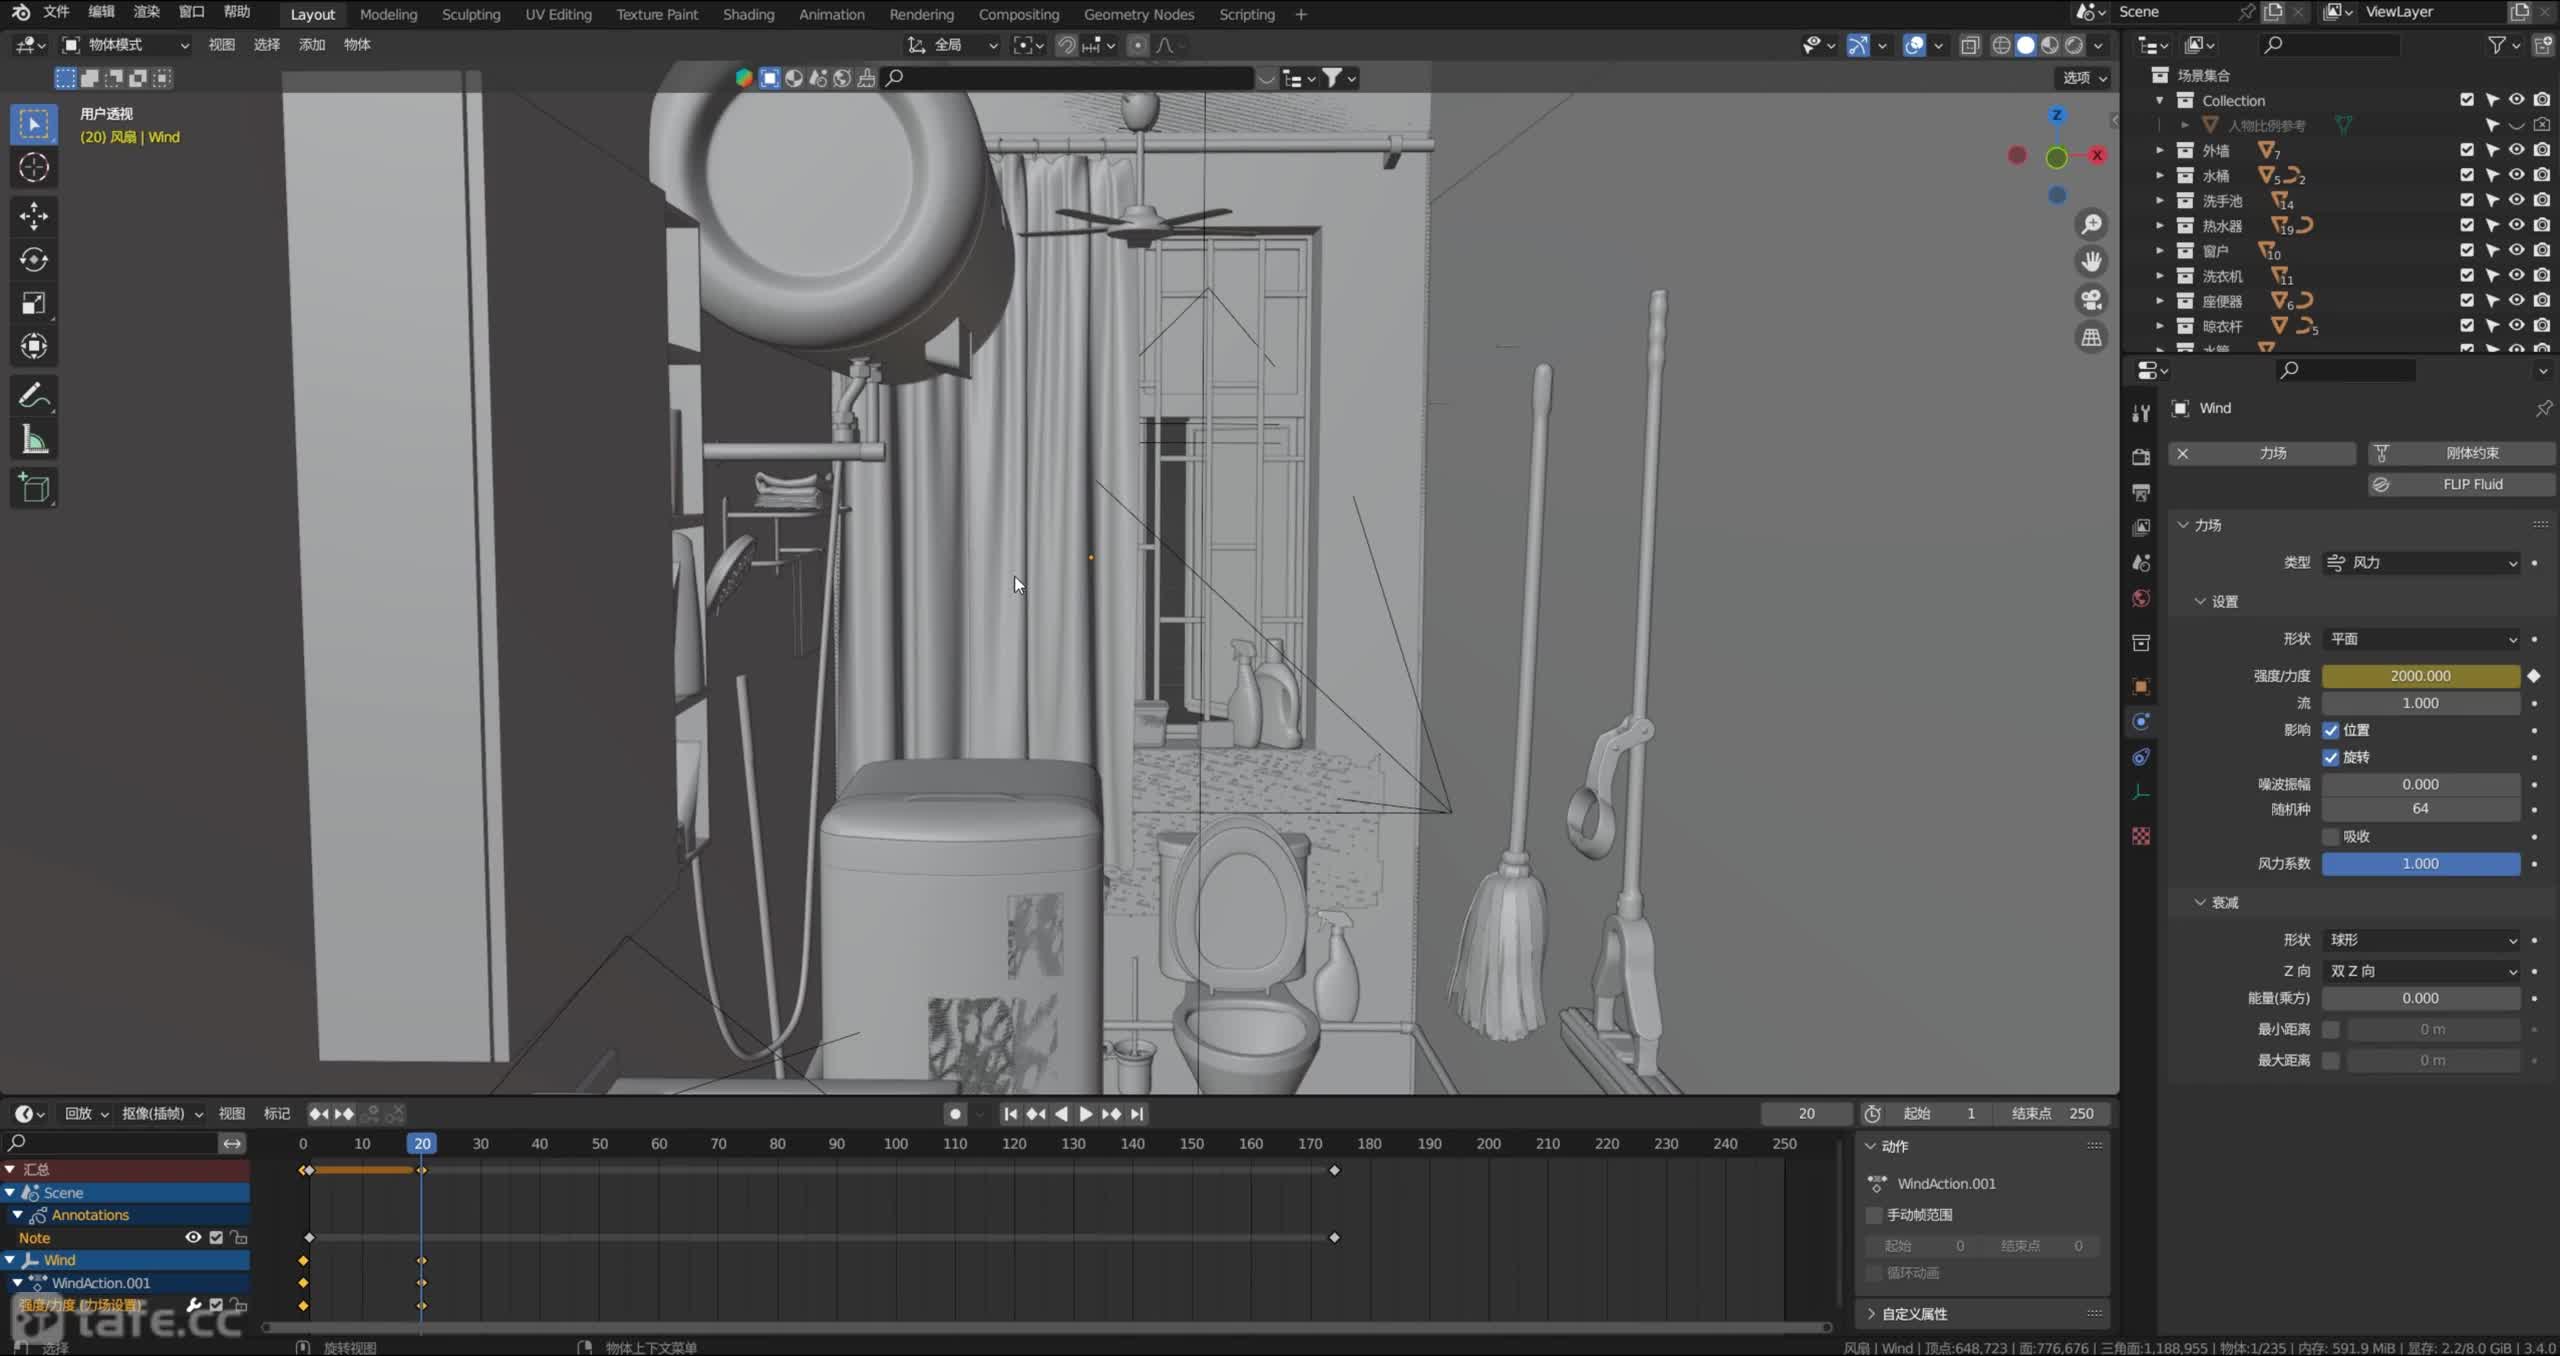Enable the 最大距离 checkbox

click(x=2331, y=1060)
